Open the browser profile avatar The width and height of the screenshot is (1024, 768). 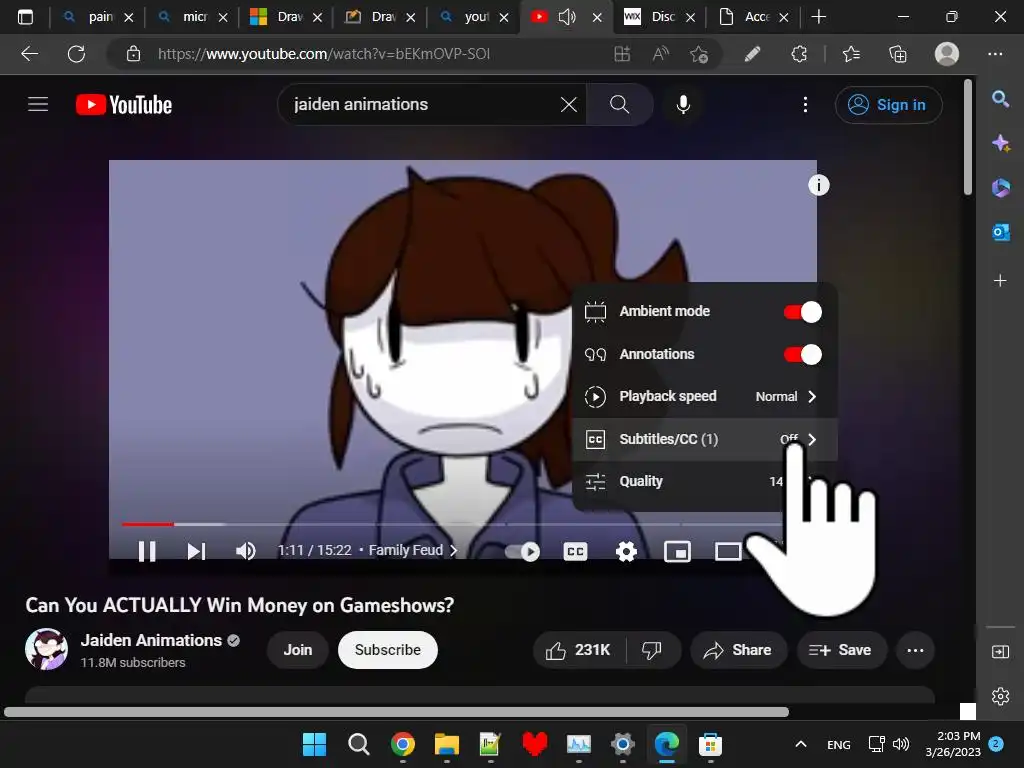[946, 54]
